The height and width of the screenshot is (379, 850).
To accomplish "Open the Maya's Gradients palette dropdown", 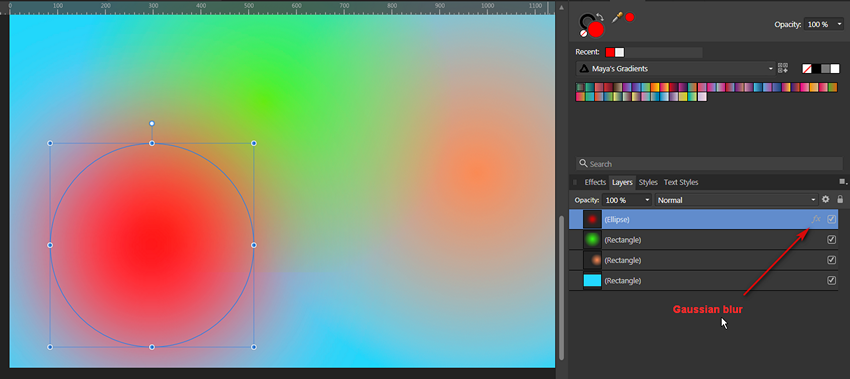I will point(675,68).
